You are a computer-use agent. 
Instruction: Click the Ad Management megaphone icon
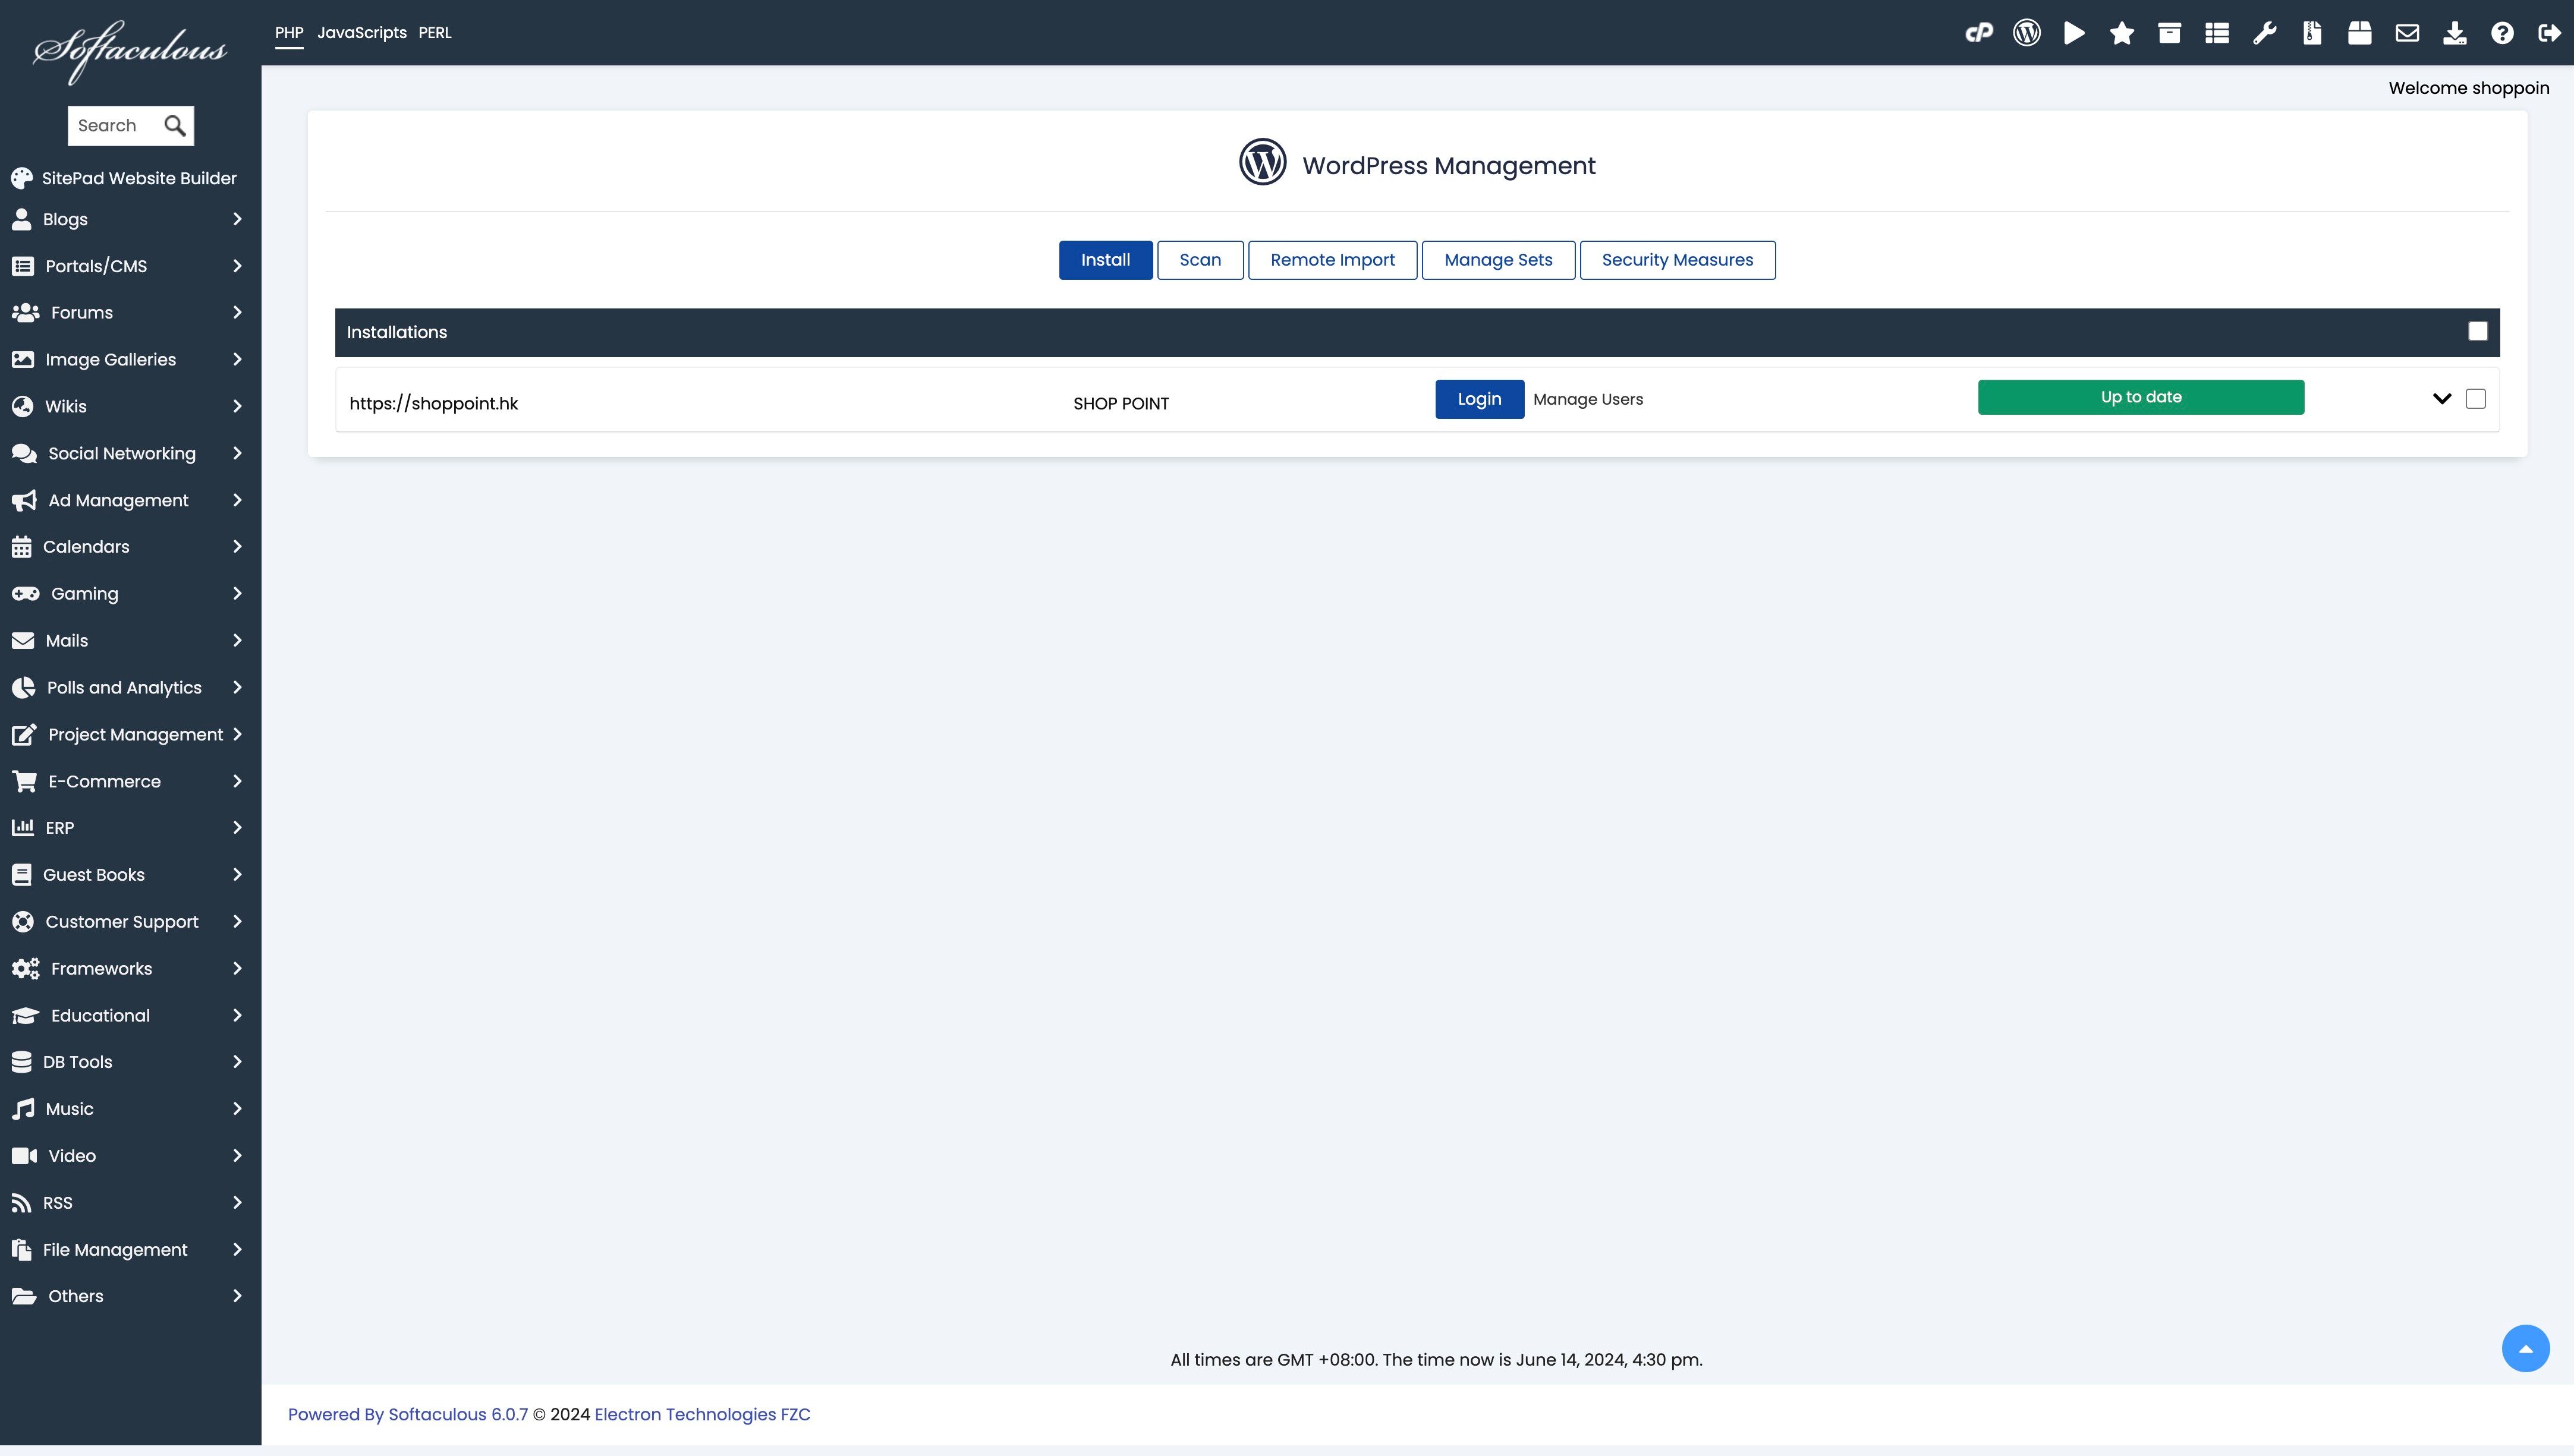click(24, 500)
